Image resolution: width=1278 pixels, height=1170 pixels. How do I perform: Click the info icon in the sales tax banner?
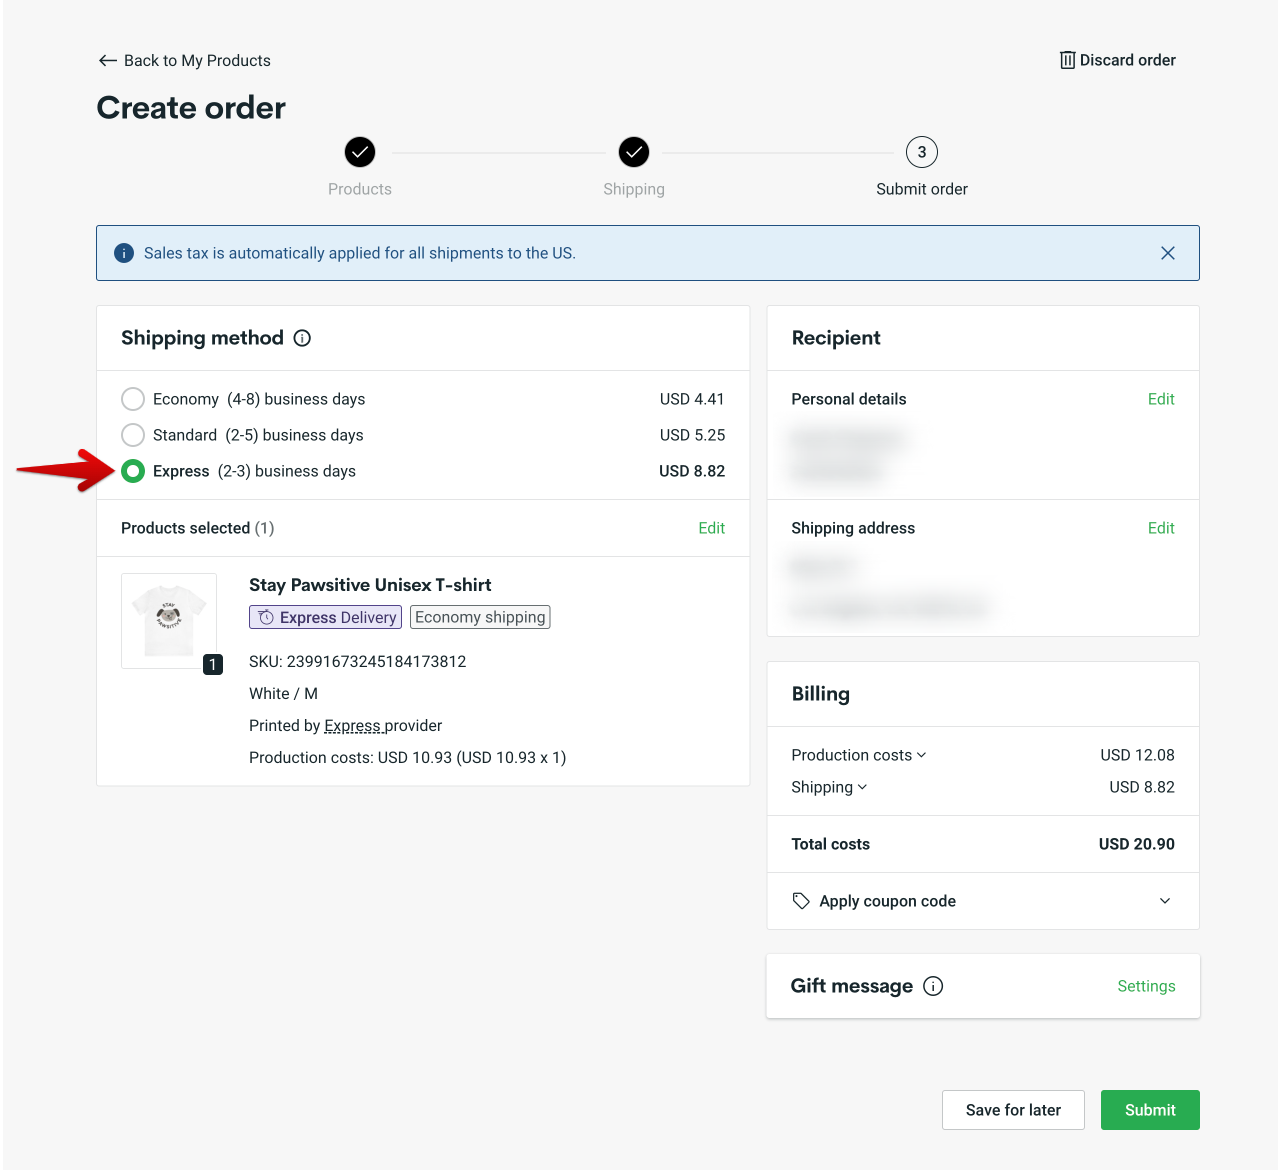tap(124, 253)
